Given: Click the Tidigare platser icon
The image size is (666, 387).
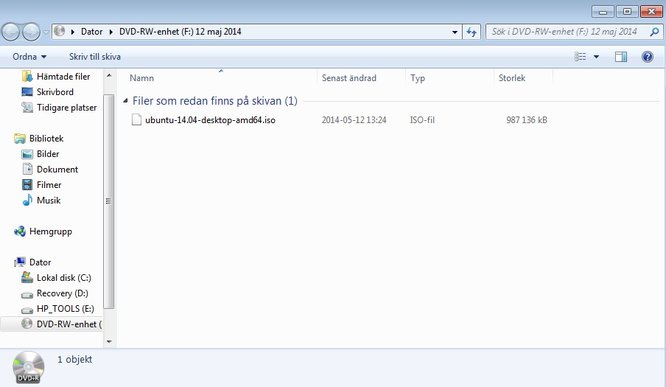Looking at the screenshot, I should (27, 107).
